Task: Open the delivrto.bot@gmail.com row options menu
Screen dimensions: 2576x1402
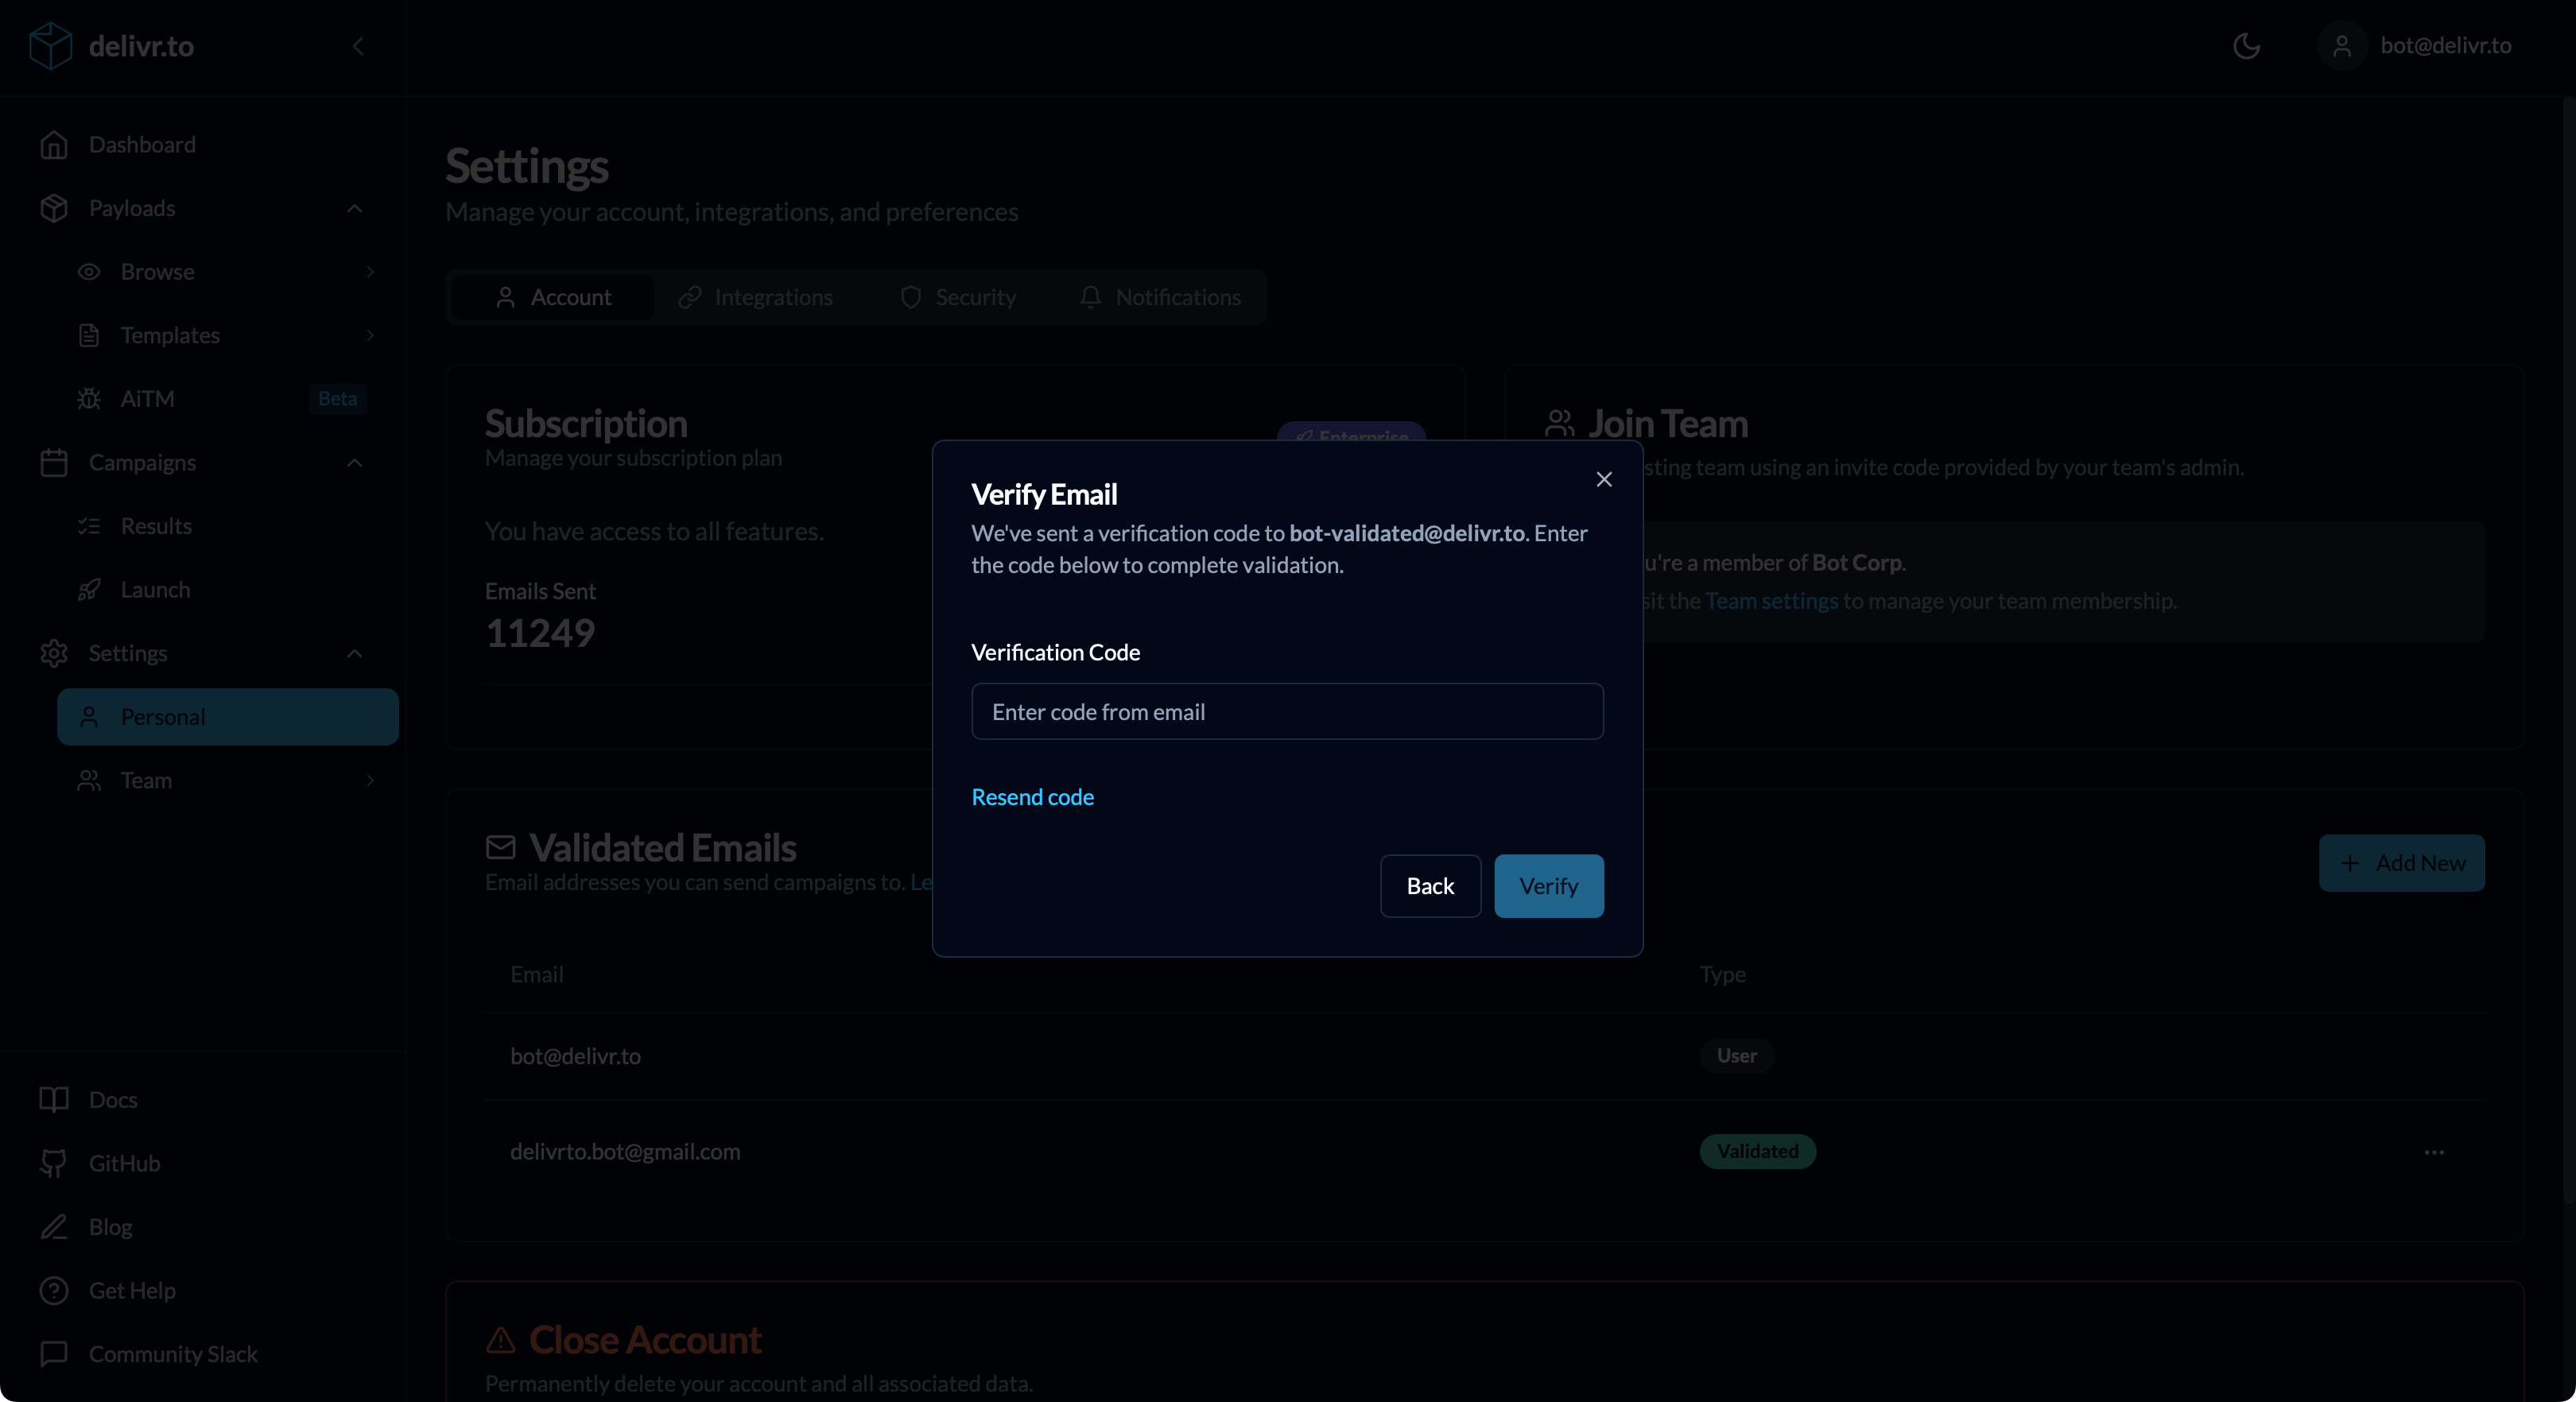Action: coord(2434,1152)
